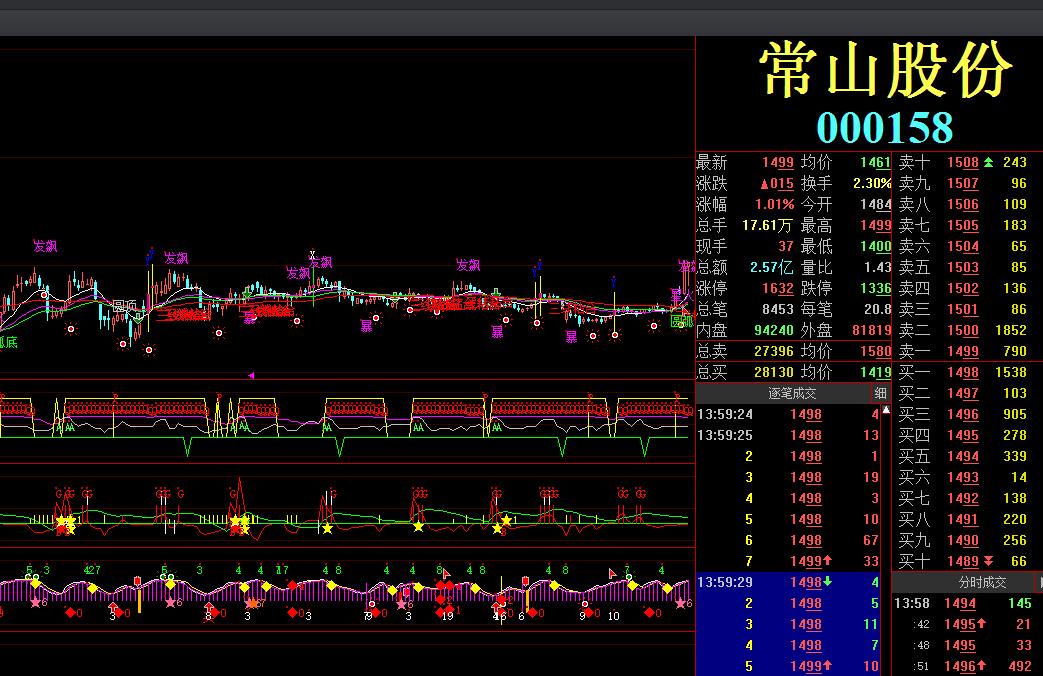Select the 买三 bid price 1496
1043x676 pixels.
point(963,415)
